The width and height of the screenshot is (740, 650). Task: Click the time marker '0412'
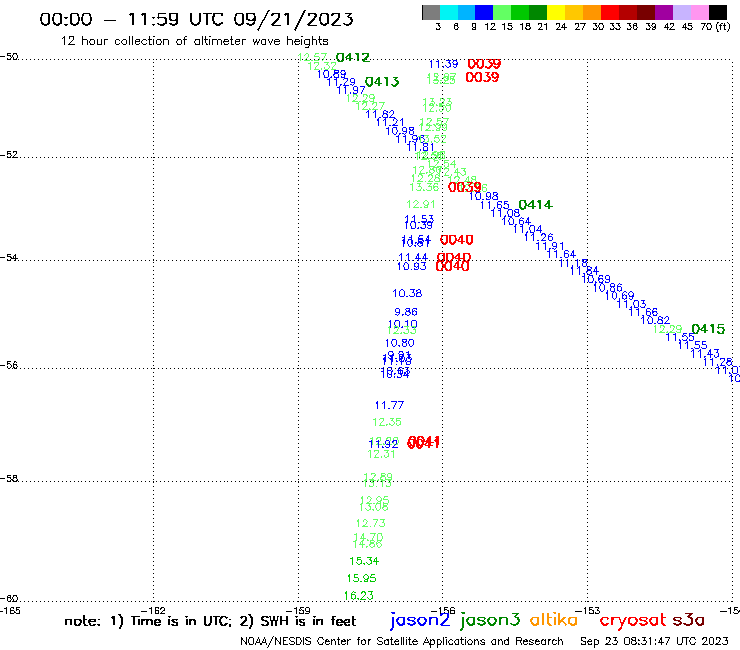pos(353,58)
